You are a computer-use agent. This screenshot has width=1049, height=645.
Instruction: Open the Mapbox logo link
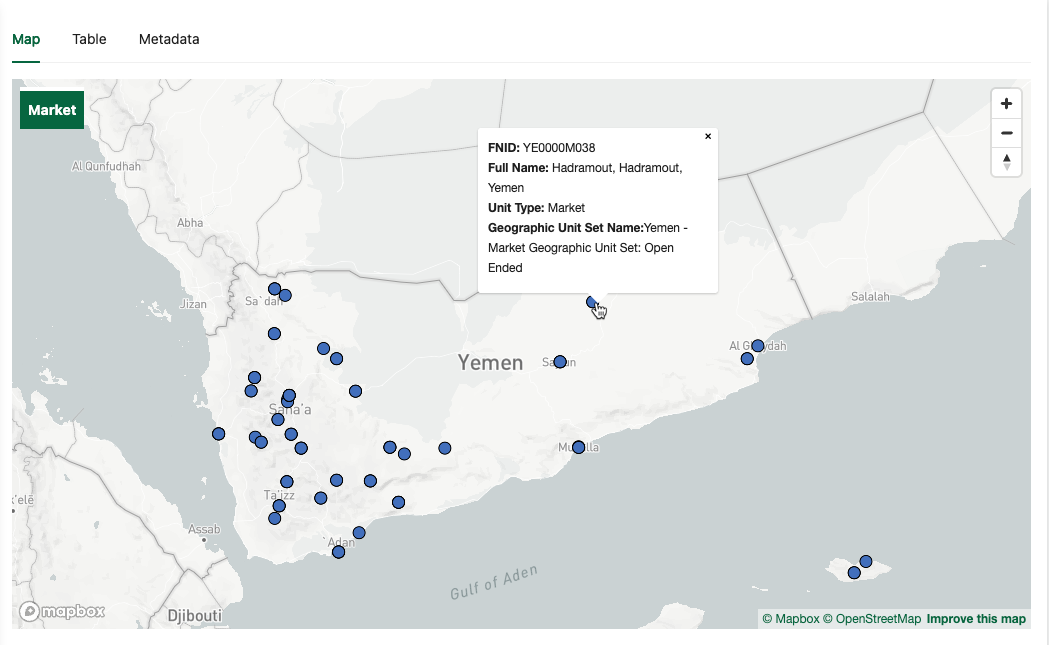point(62,612)
